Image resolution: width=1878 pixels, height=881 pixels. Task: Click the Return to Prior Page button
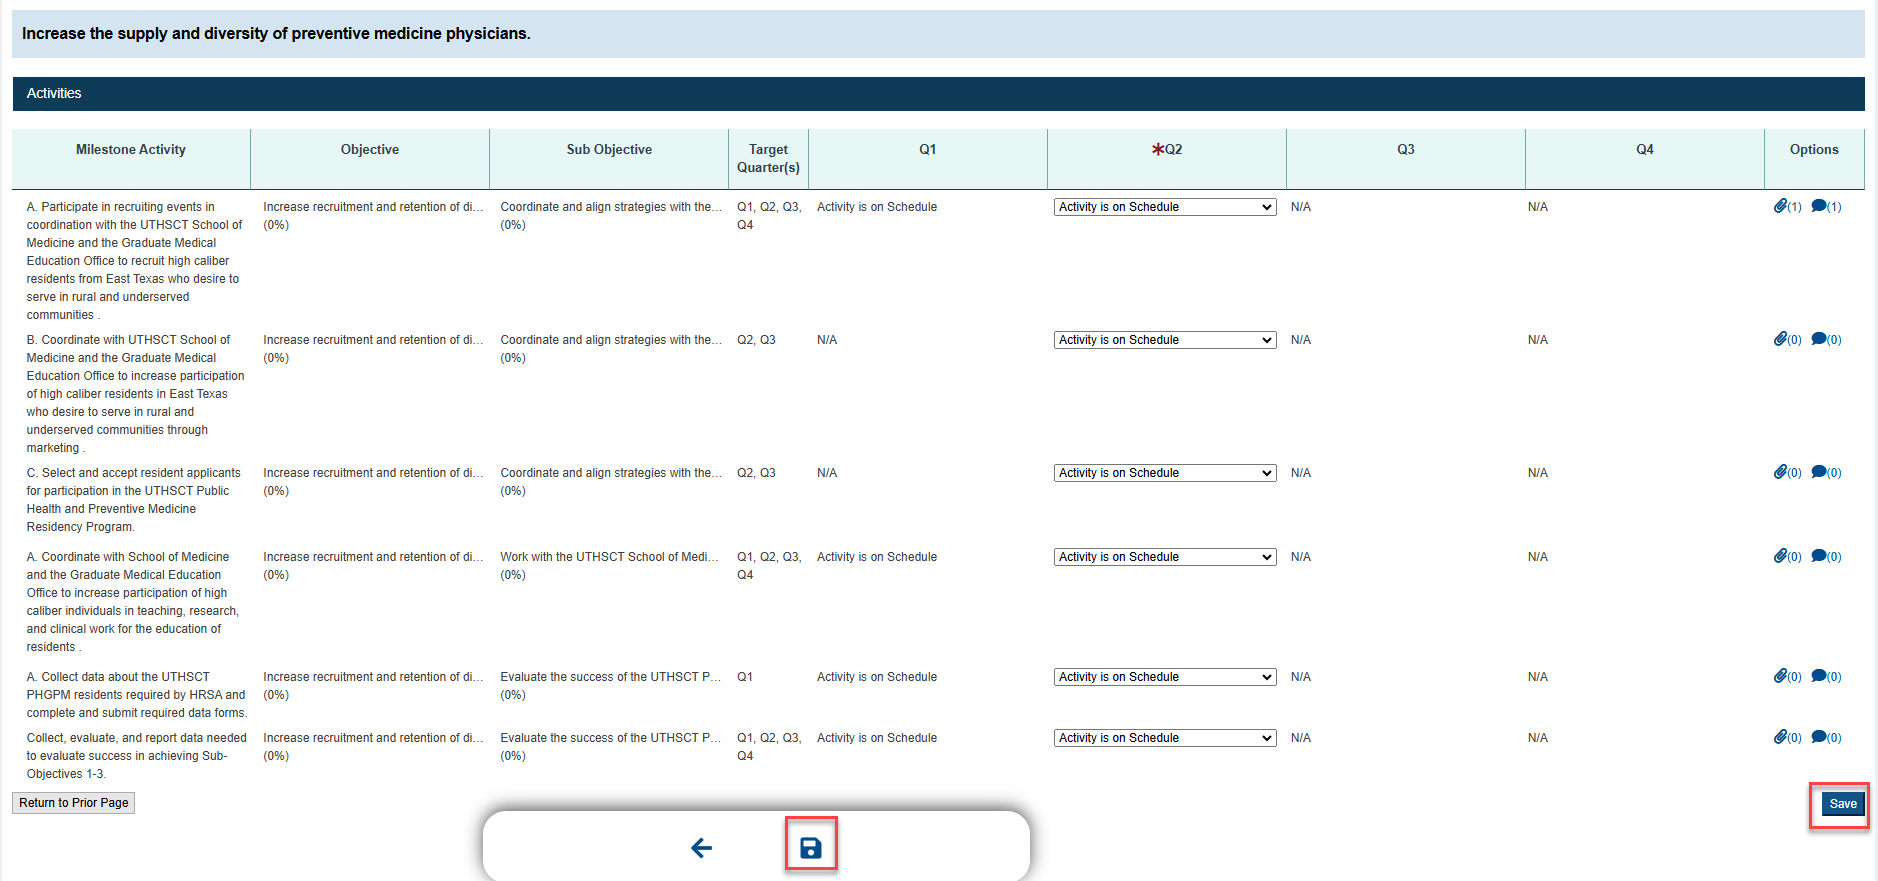point(74,803)
